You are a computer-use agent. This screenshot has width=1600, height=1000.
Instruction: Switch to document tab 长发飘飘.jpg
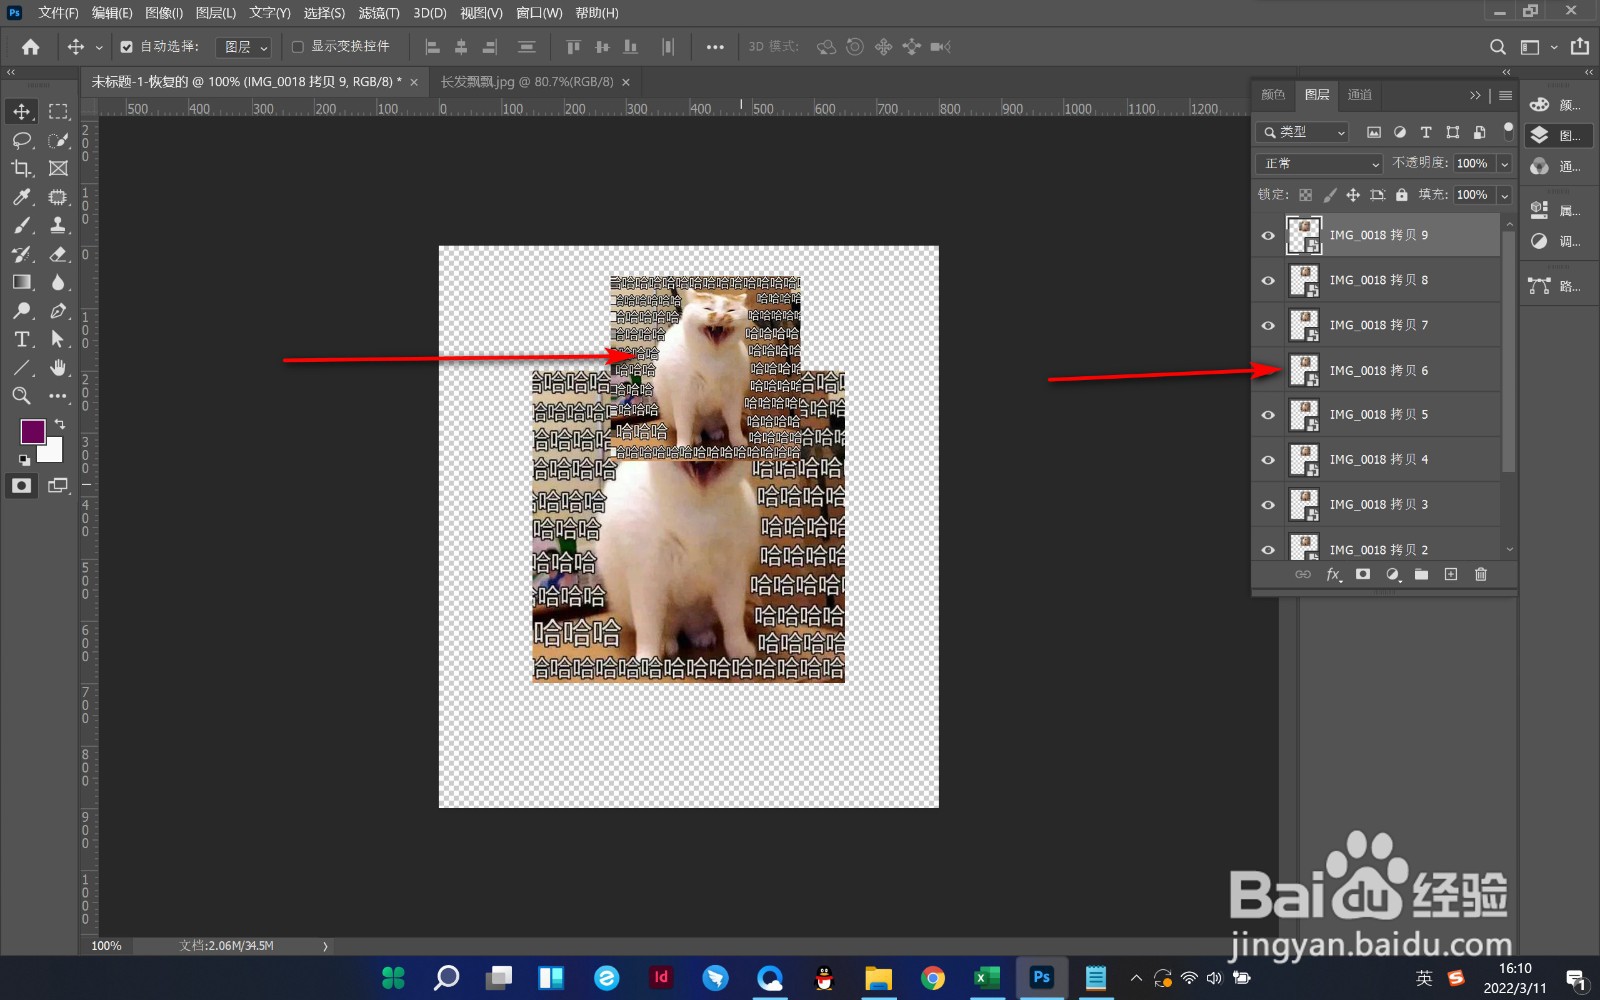[527, 82]
